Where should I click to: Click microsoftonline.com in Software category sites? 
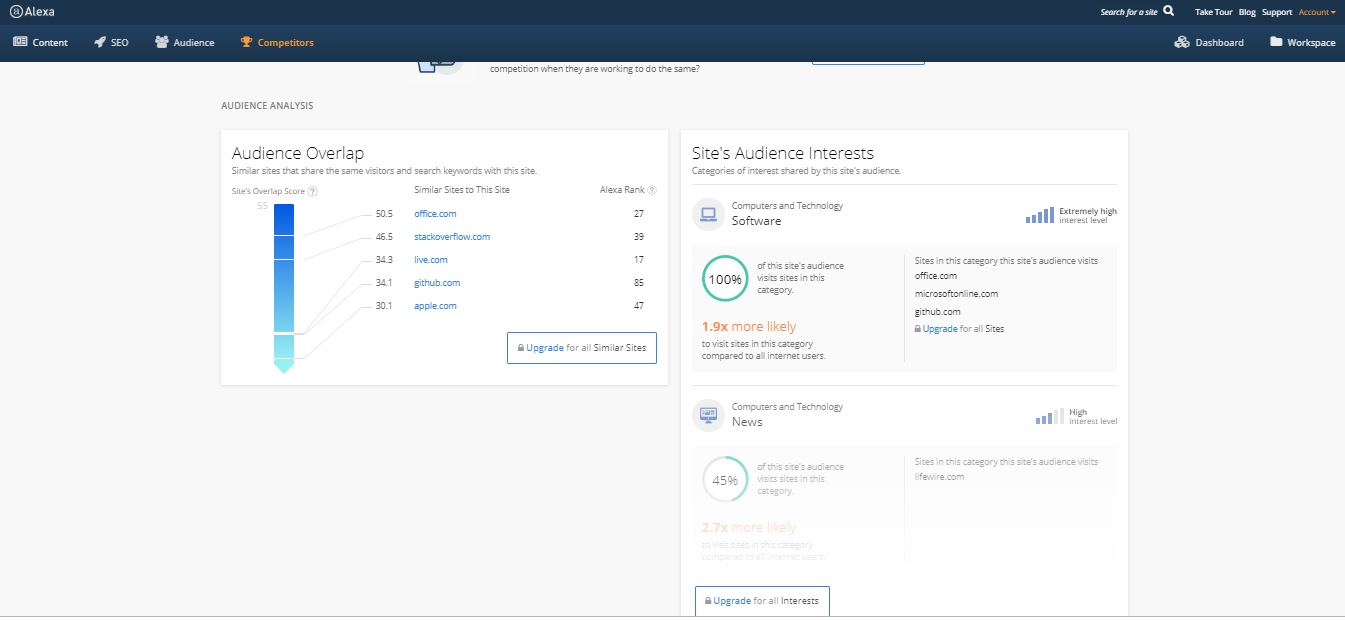click(x=956, y=294)
